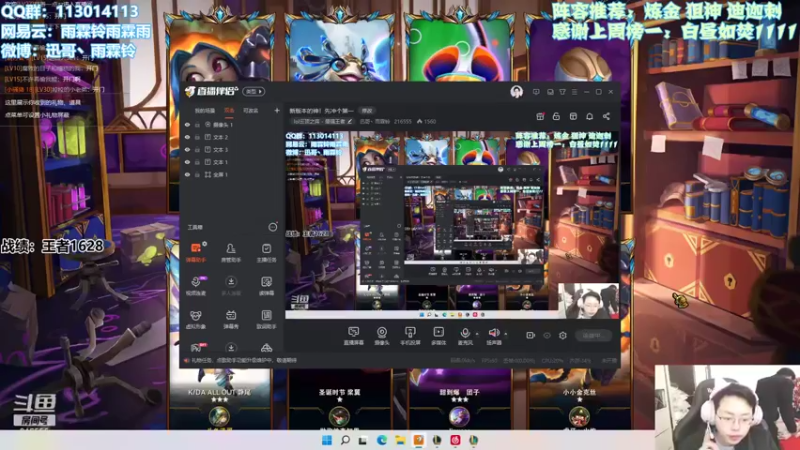Screen dimensions: 800x450
Task: Select 全屏 1 source row
Action: [x=232, y=174]
